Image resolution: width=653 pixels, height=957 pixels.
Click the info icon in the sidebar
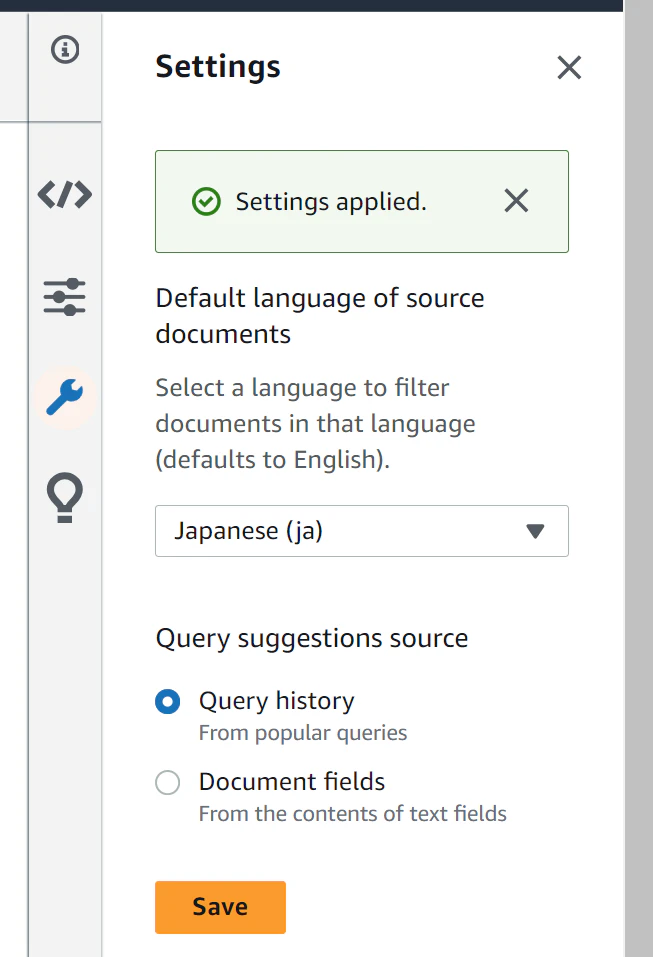[x=65, y=49]
